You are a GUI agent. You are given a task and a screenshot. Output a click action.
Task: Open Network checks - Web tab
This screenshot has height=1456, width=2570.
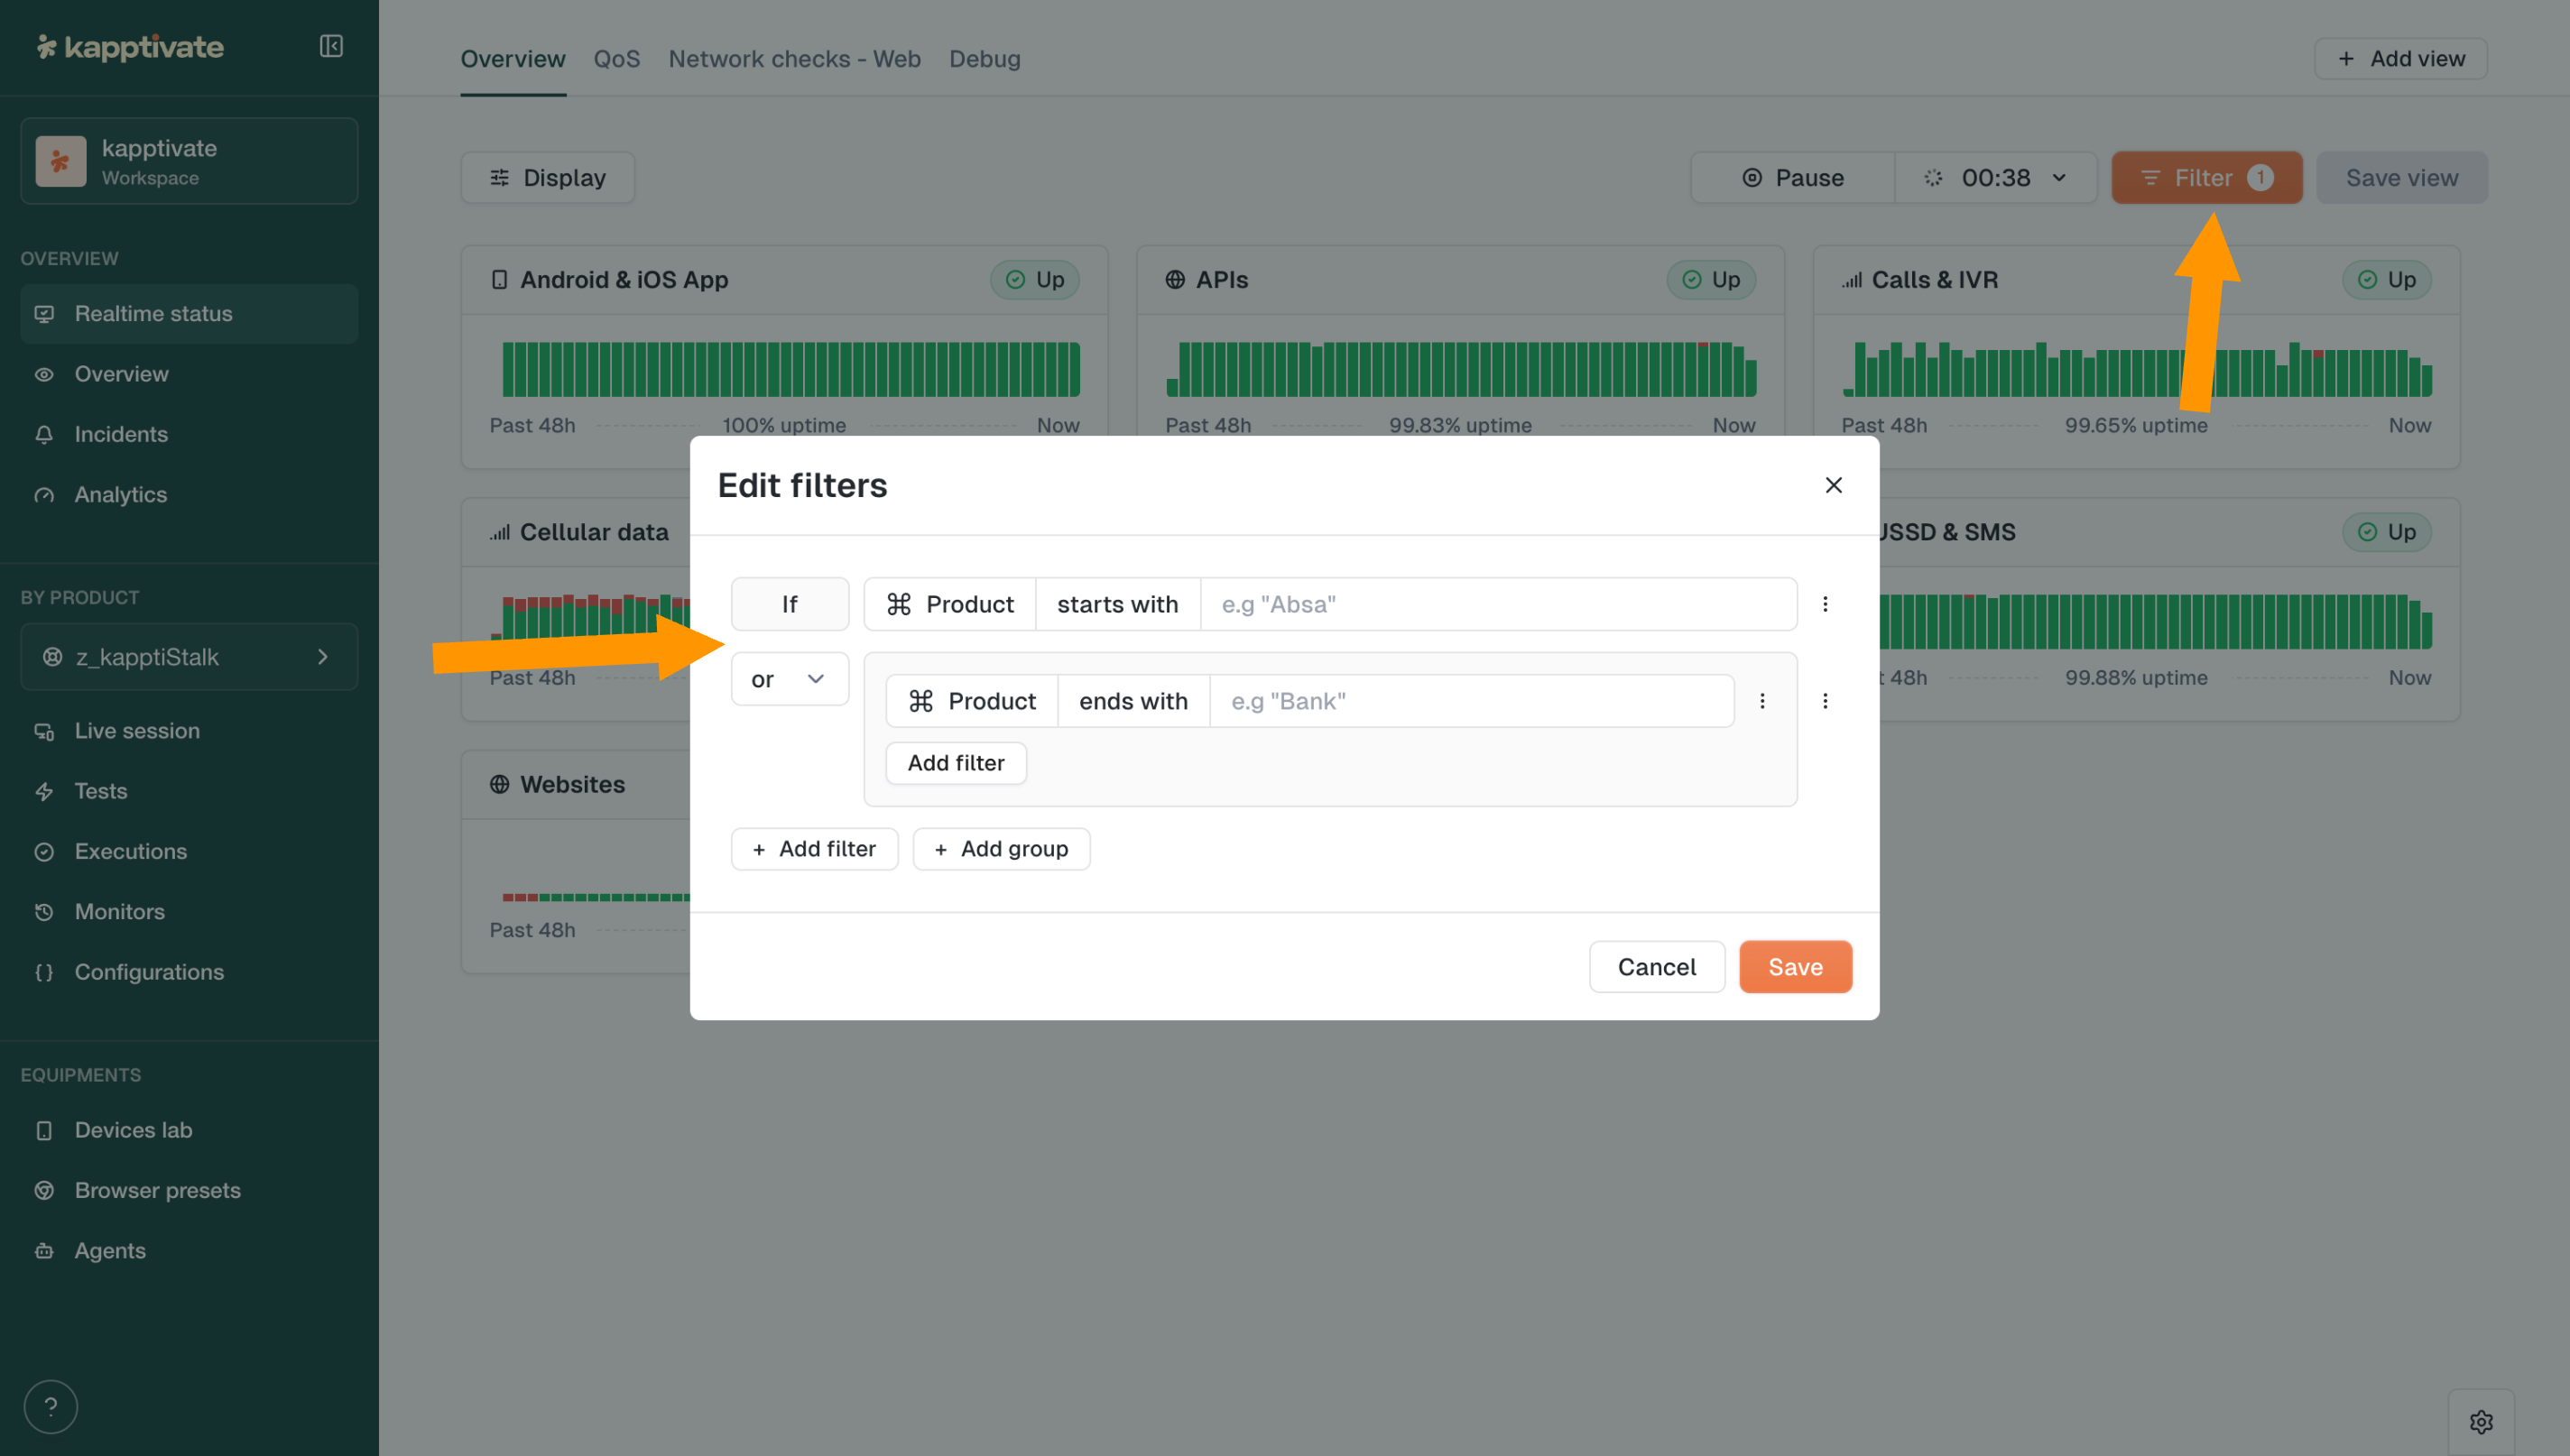(x=794, y=59)
